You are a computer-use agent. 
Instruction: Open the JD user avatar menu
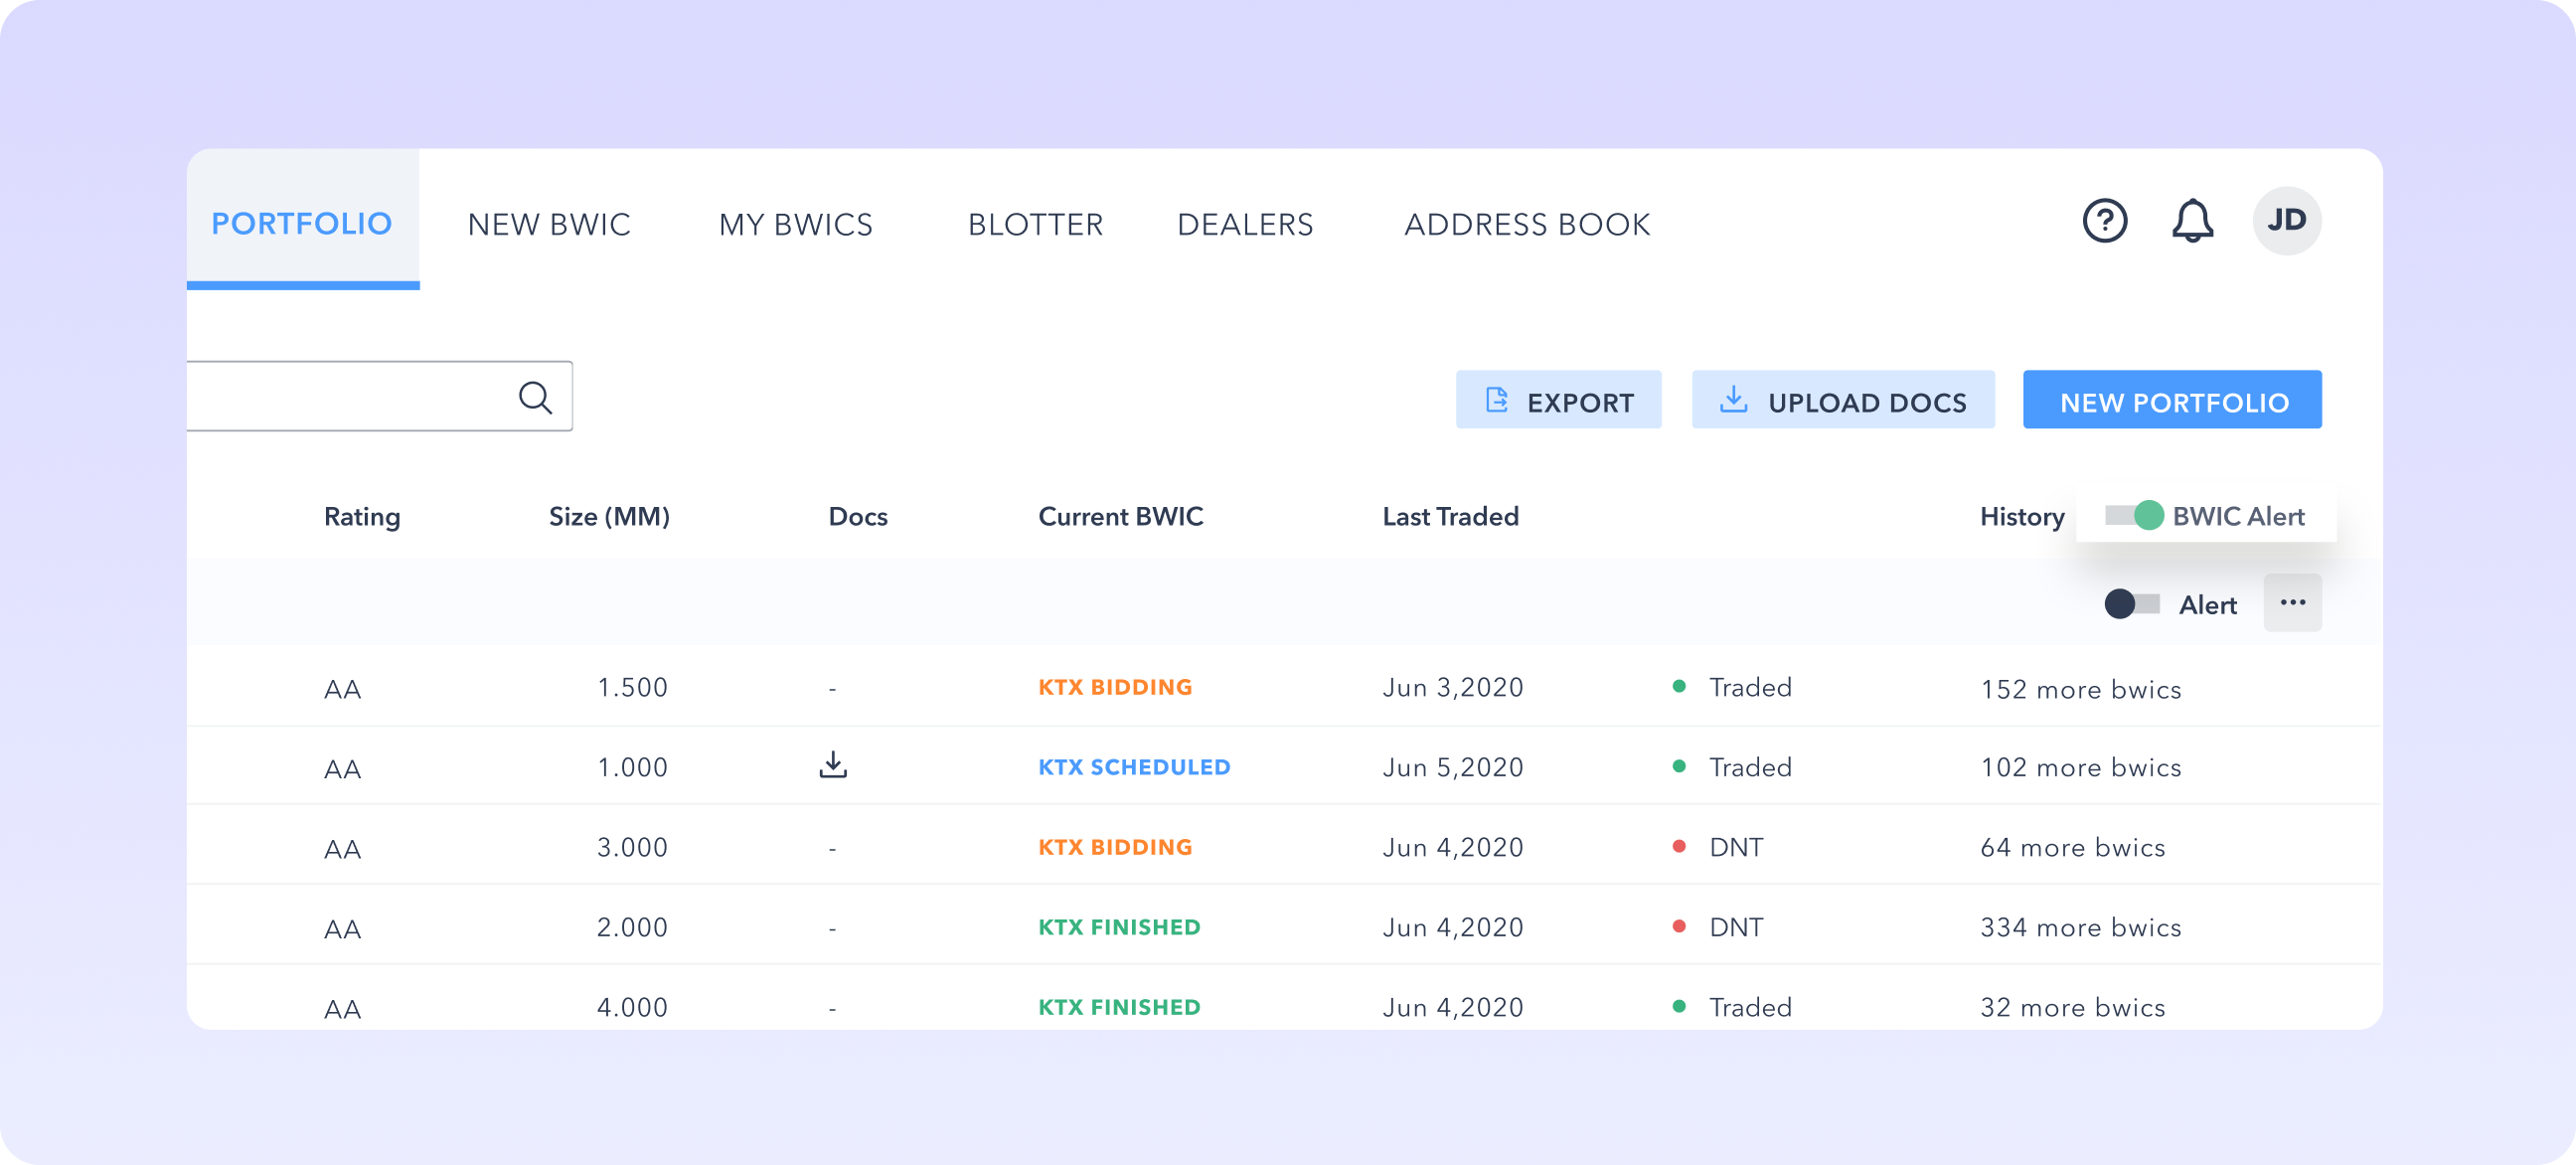coord(2286,221)
